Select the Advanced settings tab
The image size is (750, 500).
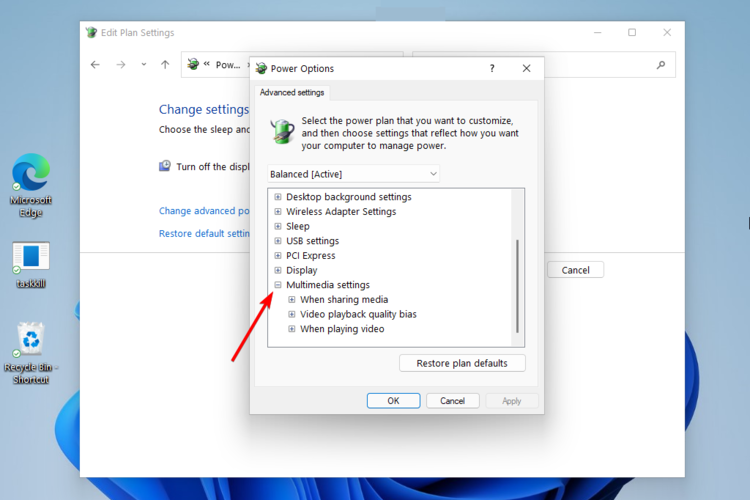click(x=292, y=92)
